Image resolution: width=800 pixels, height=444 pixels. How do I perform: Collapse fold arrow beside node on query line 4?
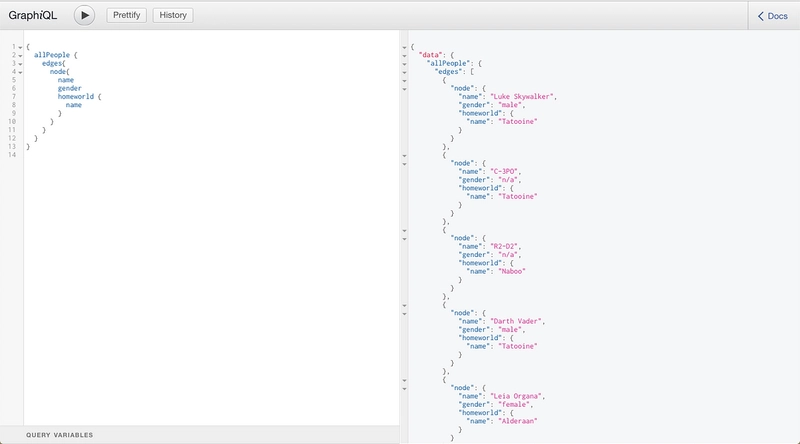point(20,72)
